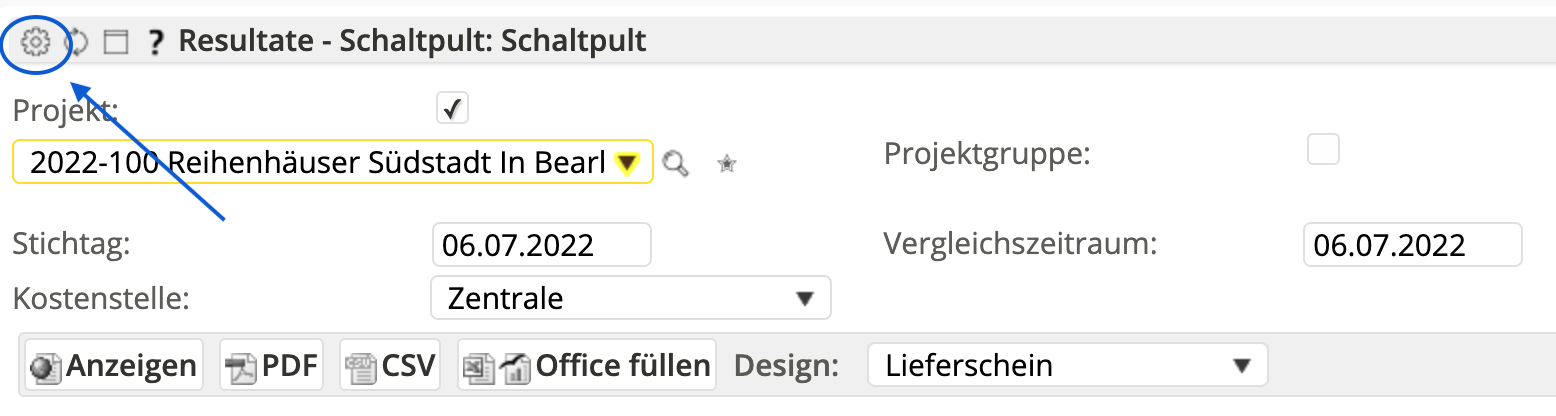
Task: Open help via question mark icon
Action: pyautogui.click(x=155, y=42)
